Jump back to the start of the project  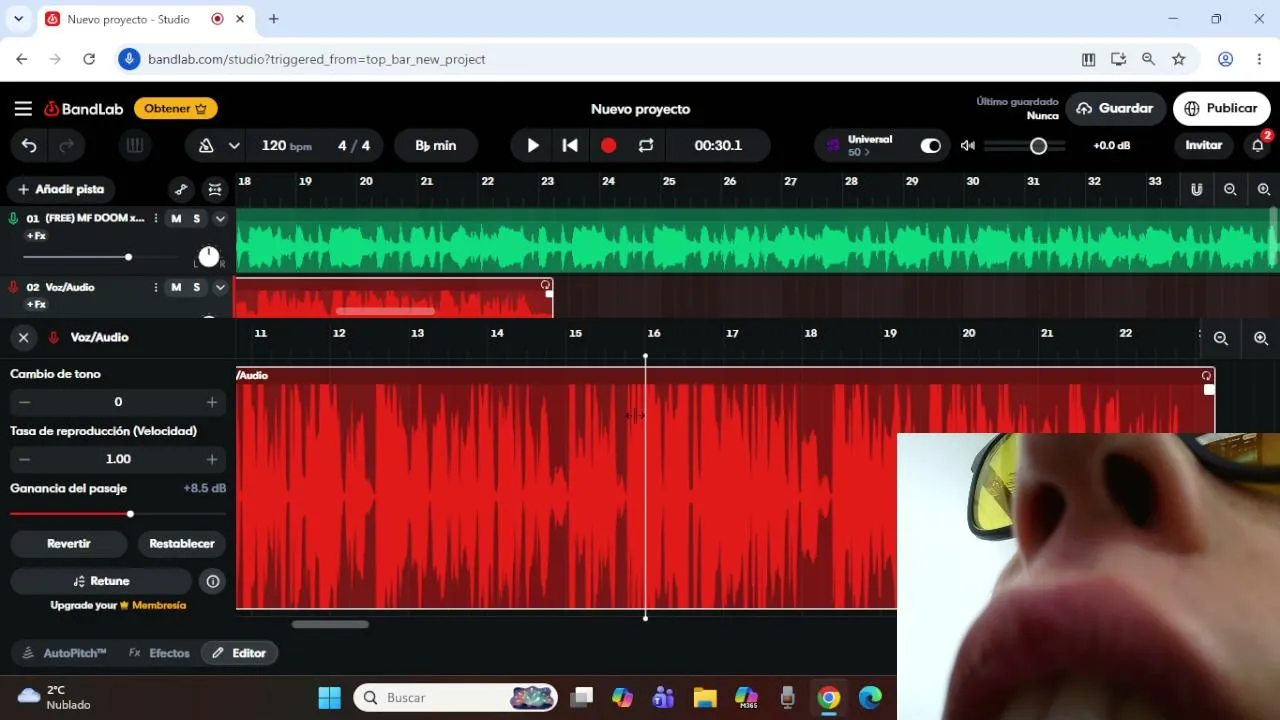[x=570, y=146]
